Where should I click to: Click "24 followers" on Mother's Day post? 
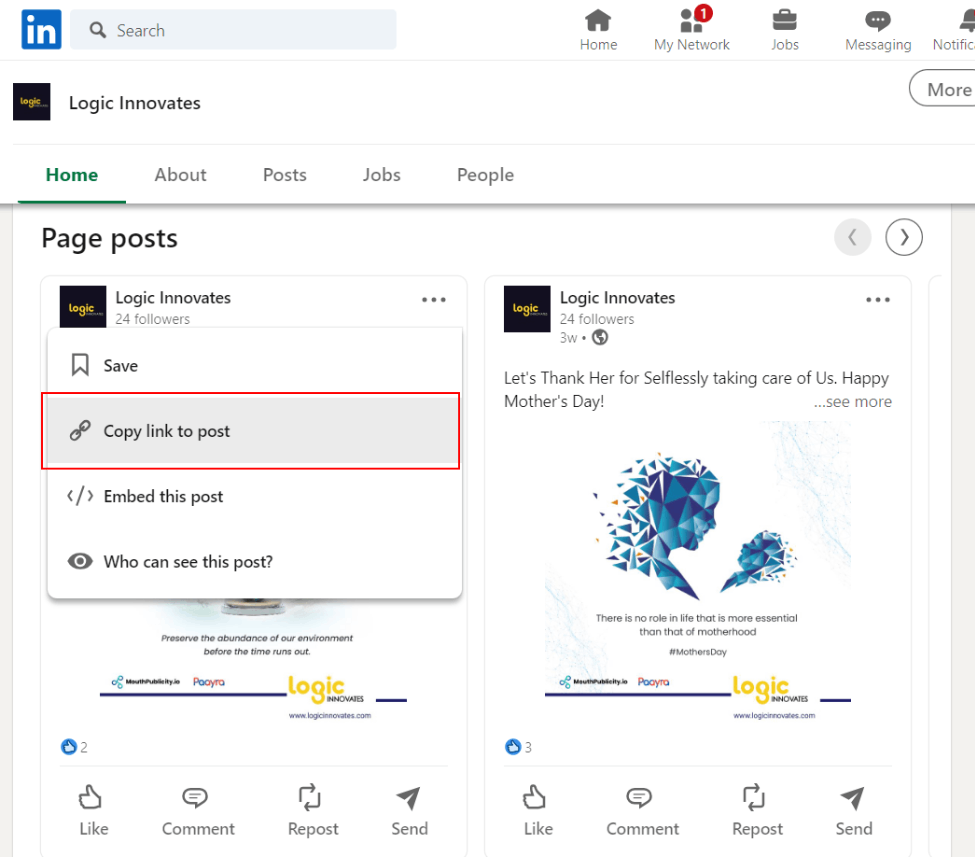pos(596,319)
